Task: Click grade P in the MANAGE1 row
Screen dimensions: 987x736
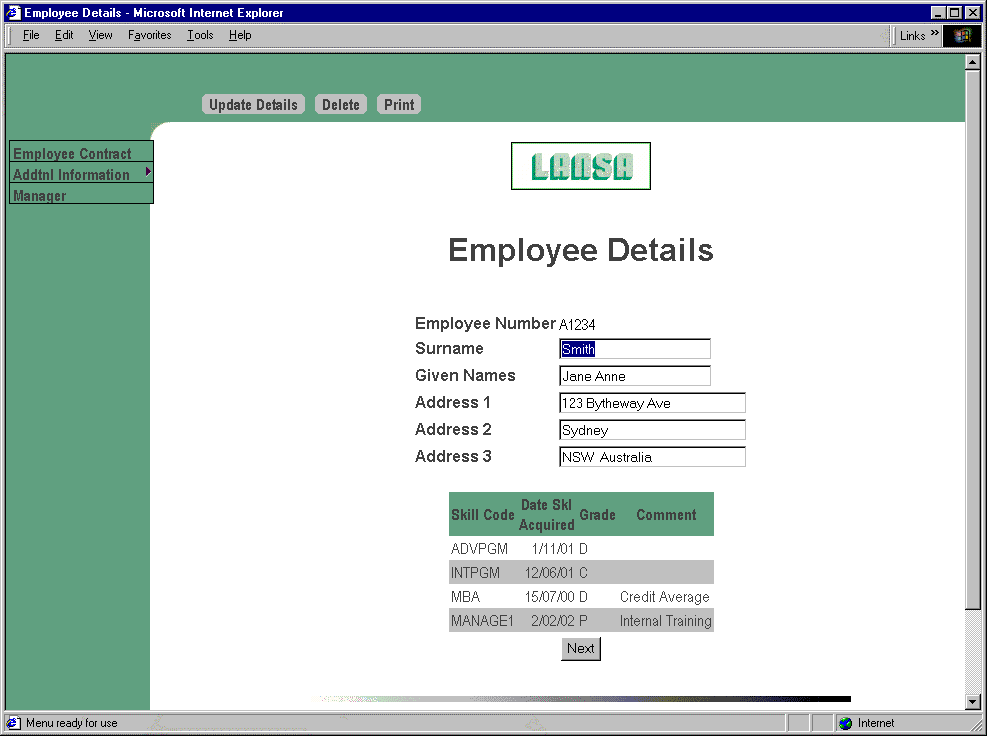Action: [x=583, y=621]
